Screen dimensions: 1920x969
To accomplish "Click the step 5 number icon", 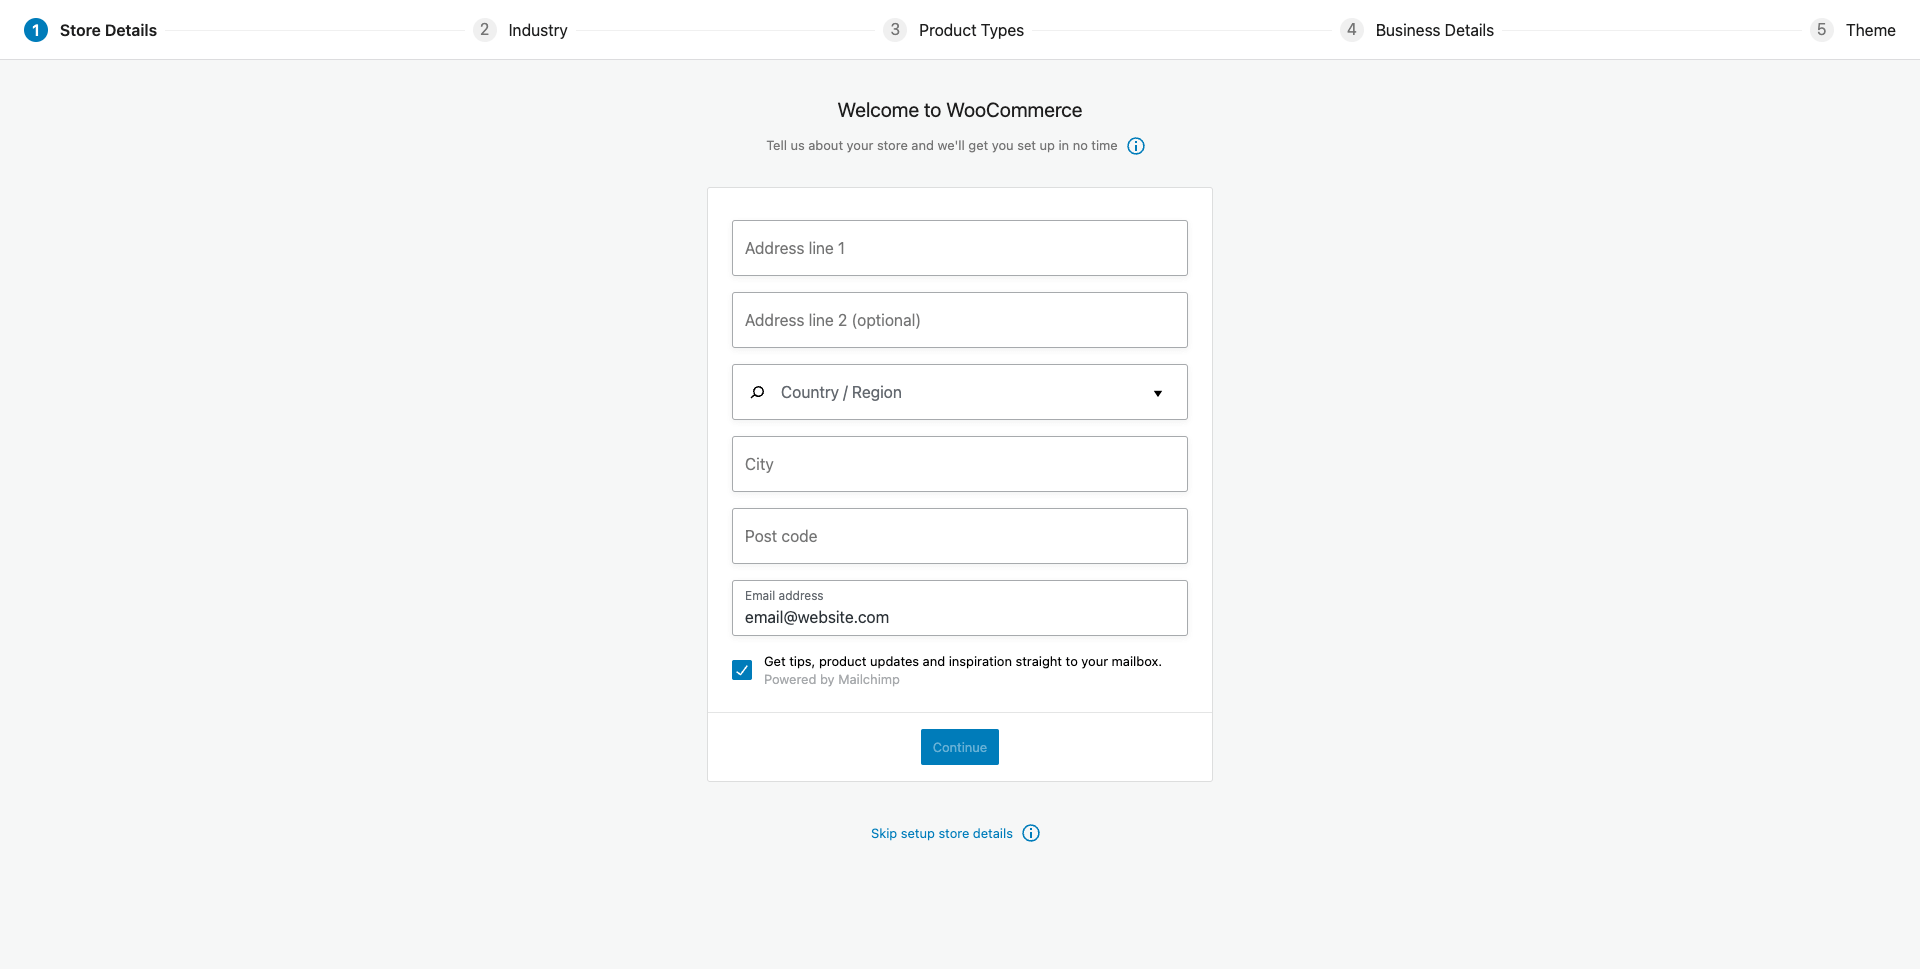I will coord(1822,30).
